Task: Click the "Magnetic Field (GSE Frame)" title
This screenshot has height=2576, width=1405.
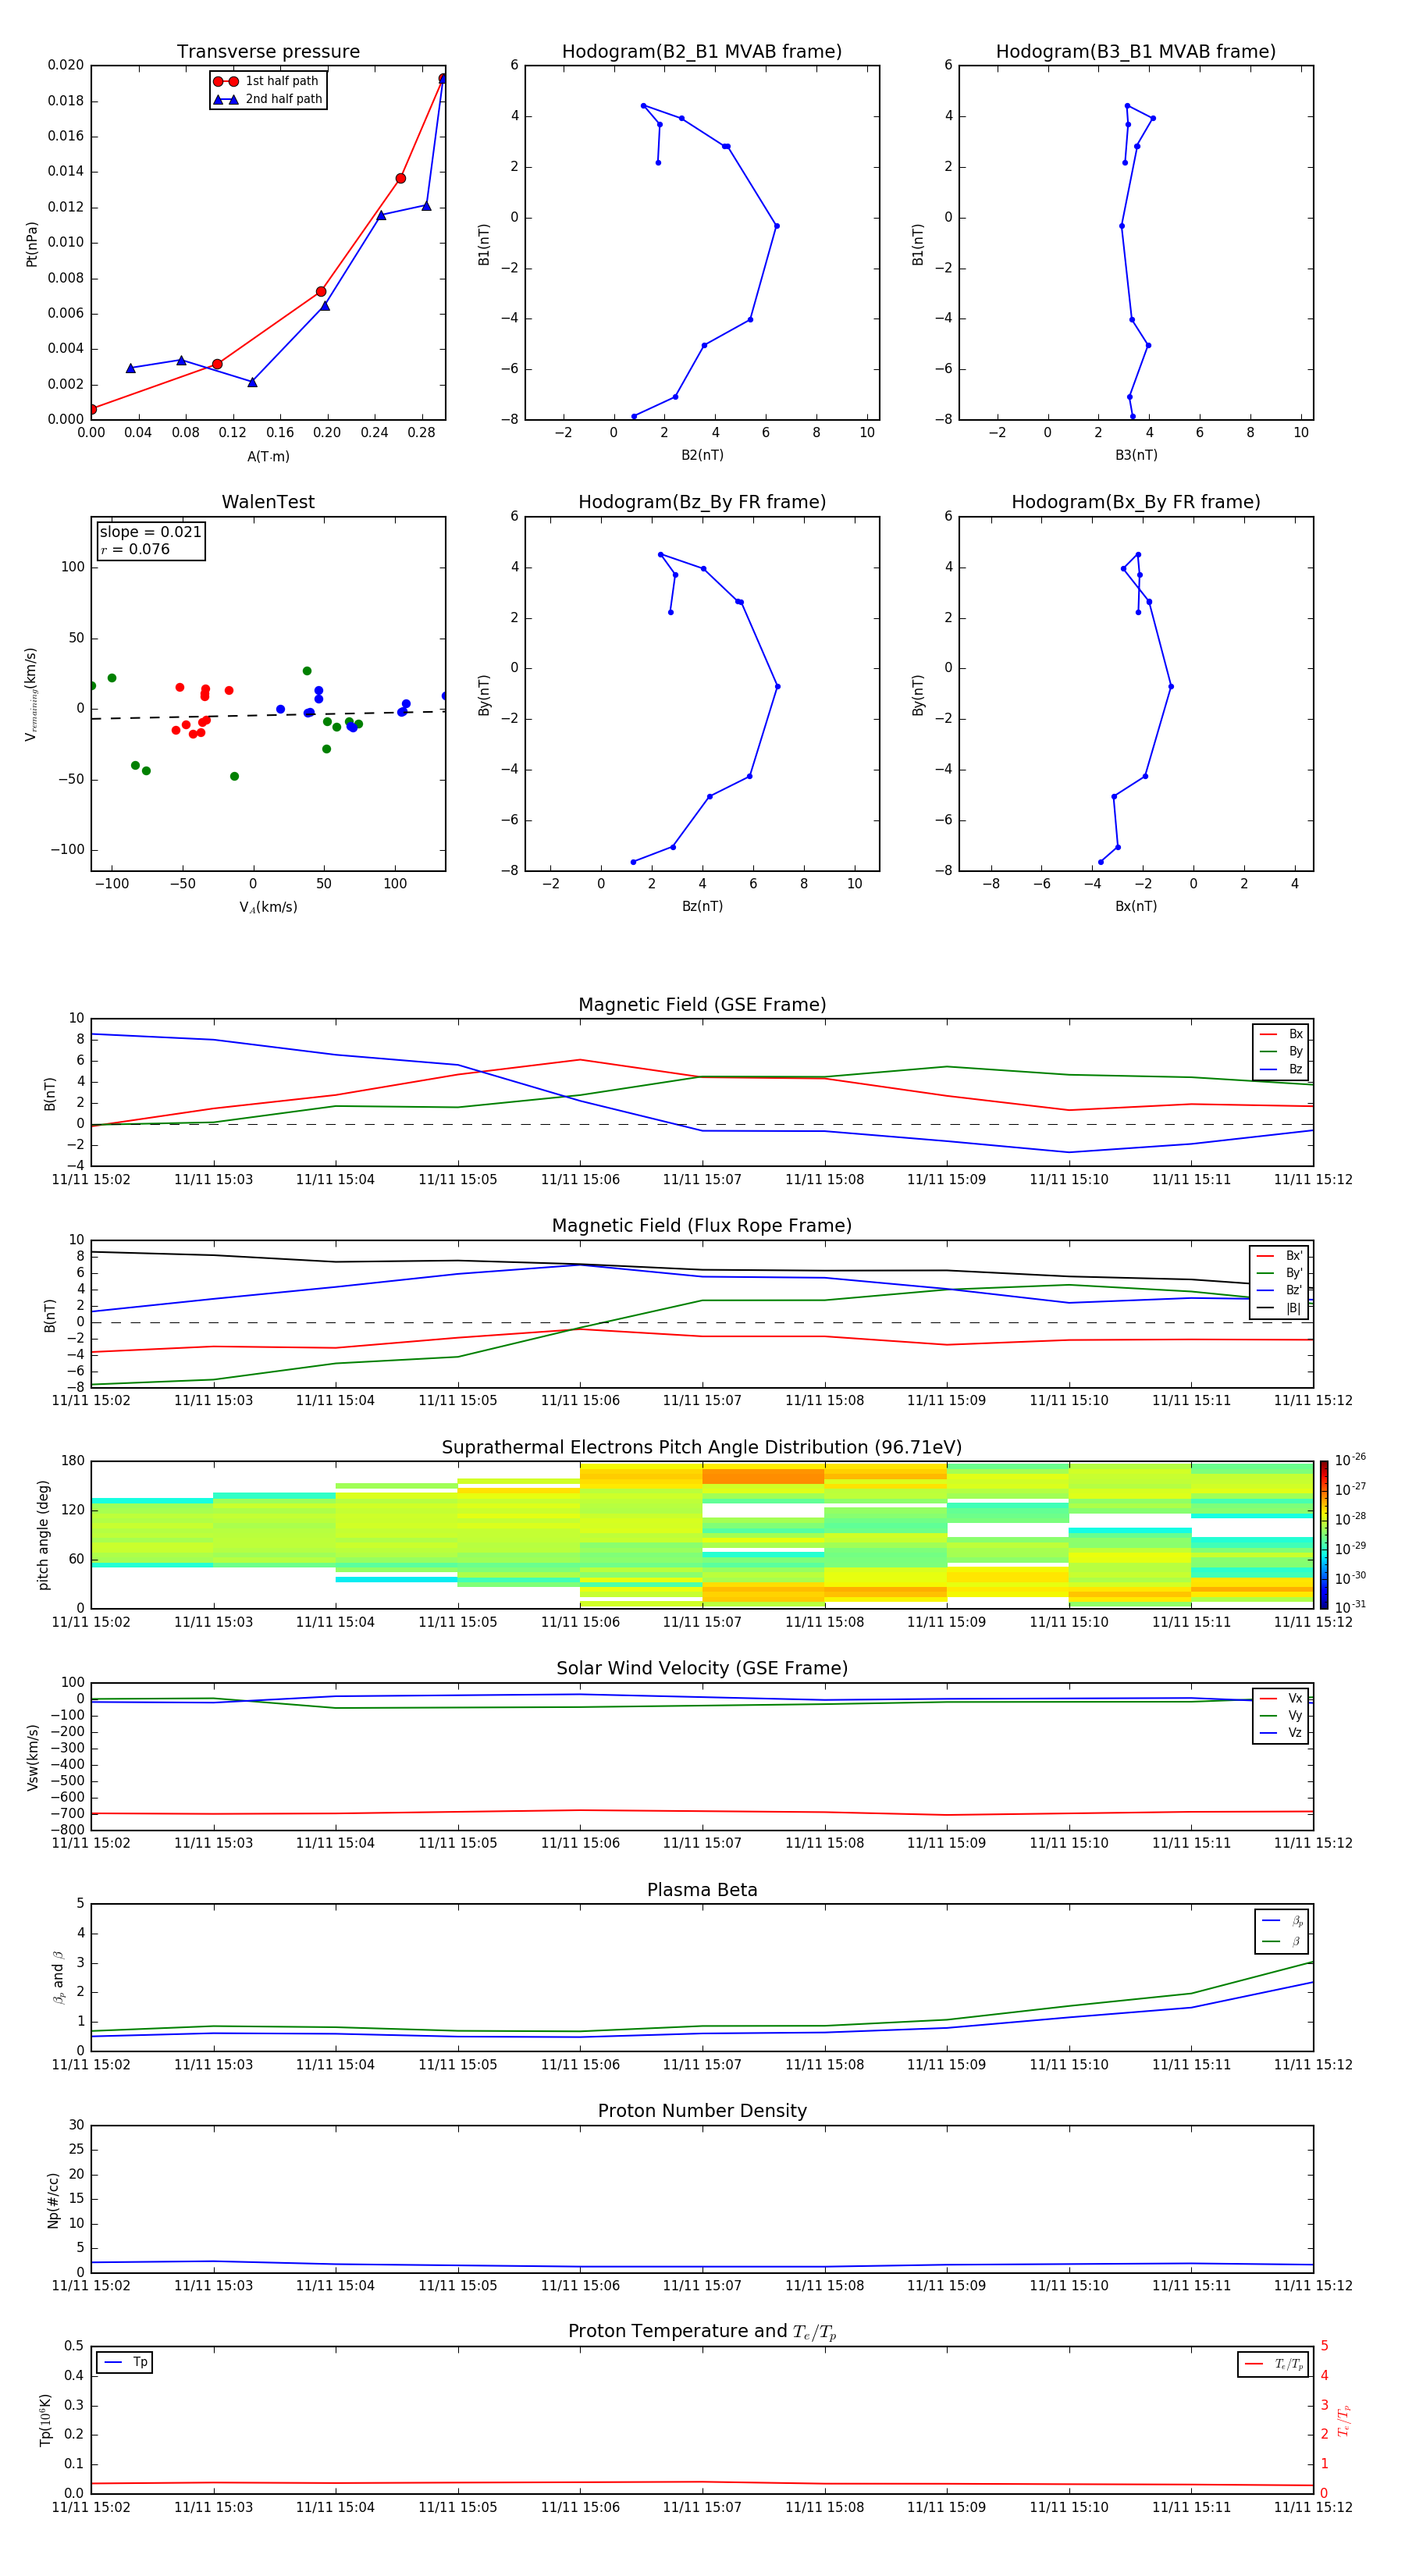Action: [x=702, y=1005]
